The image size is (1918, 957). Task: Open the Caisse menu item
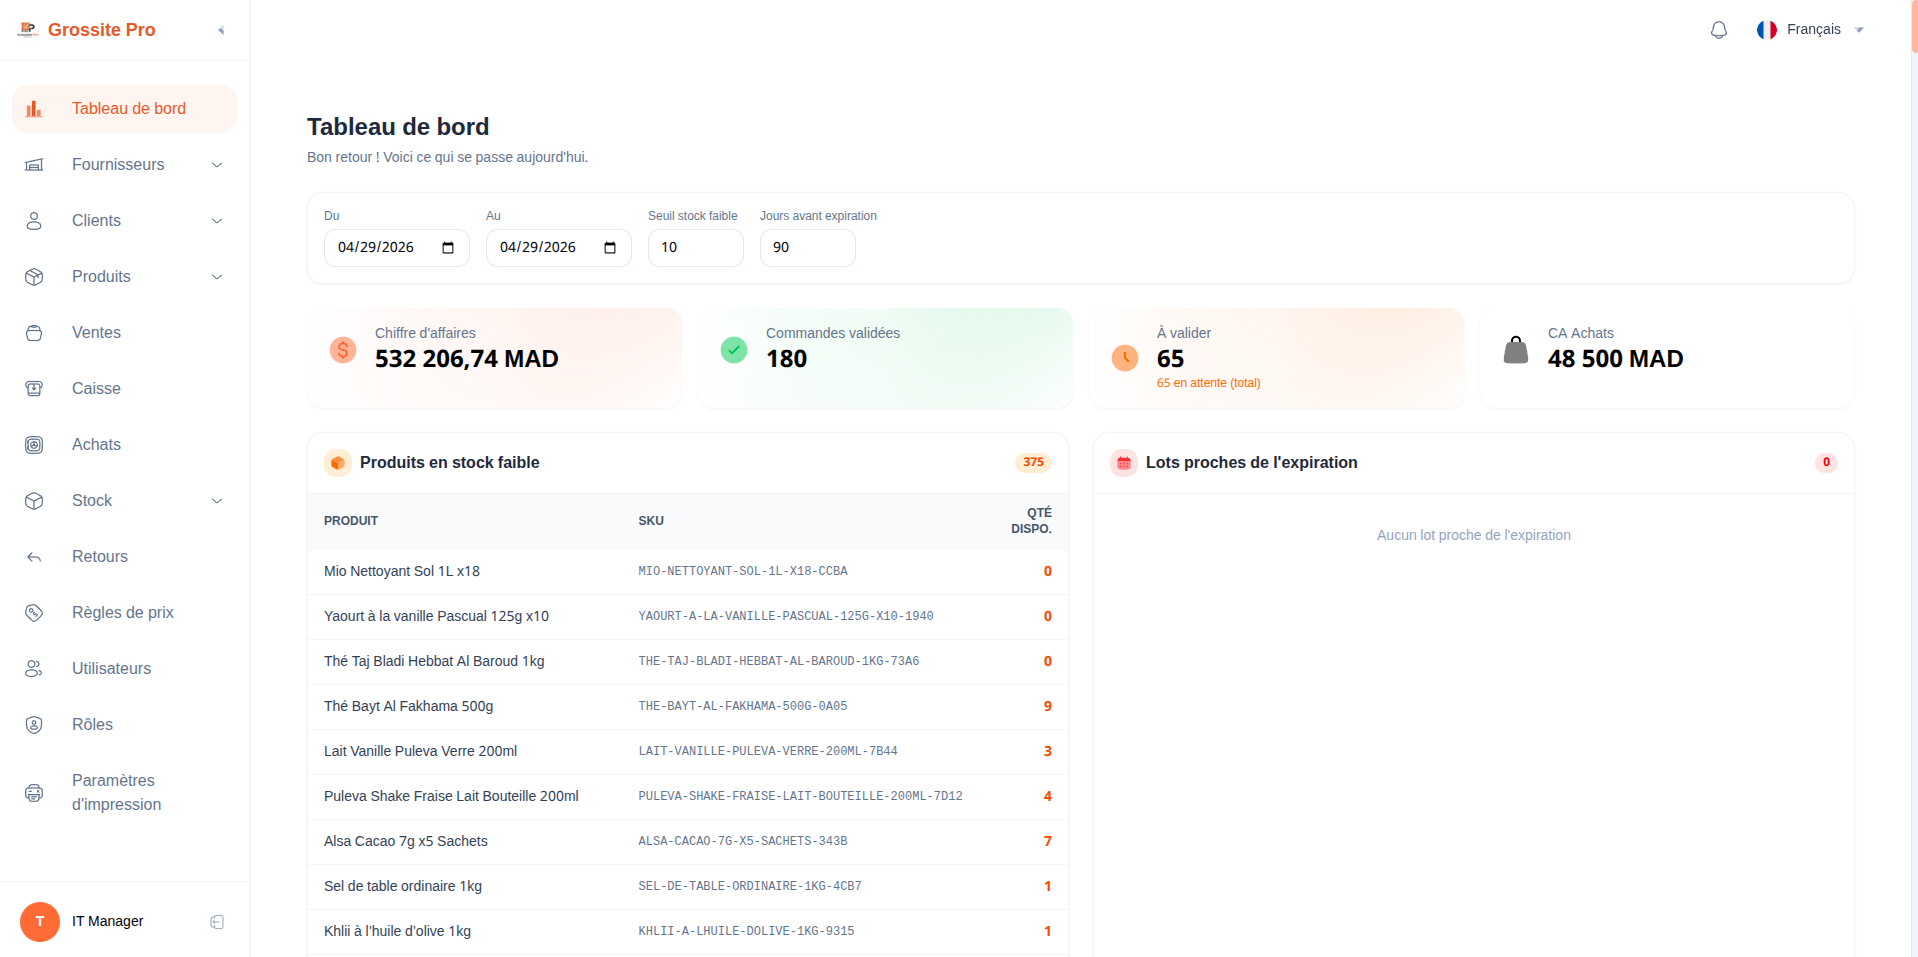point(124,389)
